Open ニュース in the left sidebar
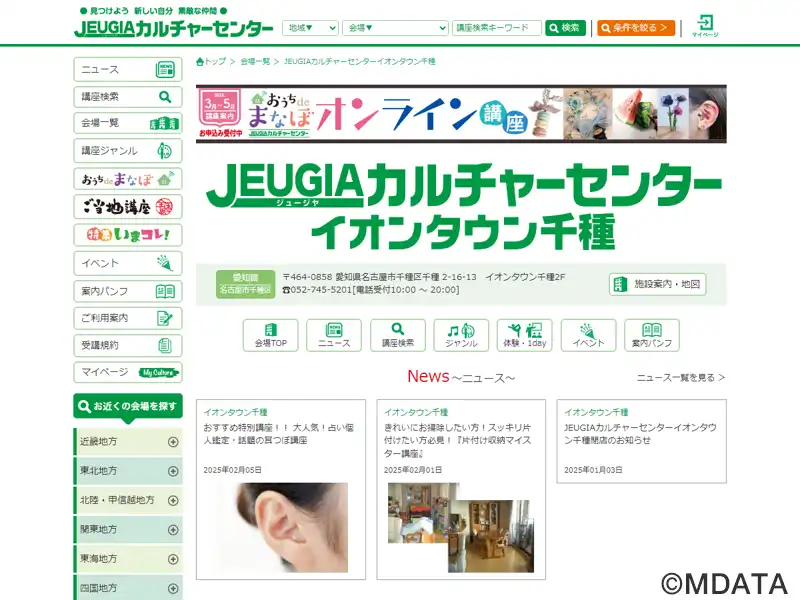The width and height of the screenshot is (800, 600). [x=128, y=69]
